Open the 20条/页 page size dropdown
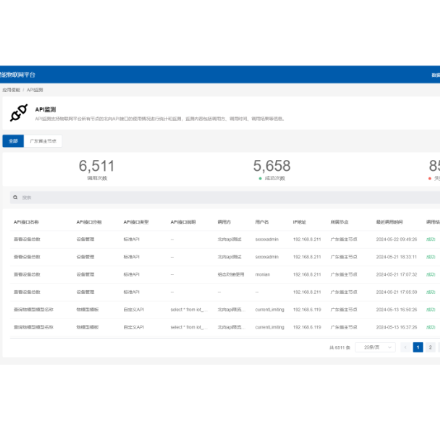The width and height of the screenshot is (440, 440). tap(375, 347)
